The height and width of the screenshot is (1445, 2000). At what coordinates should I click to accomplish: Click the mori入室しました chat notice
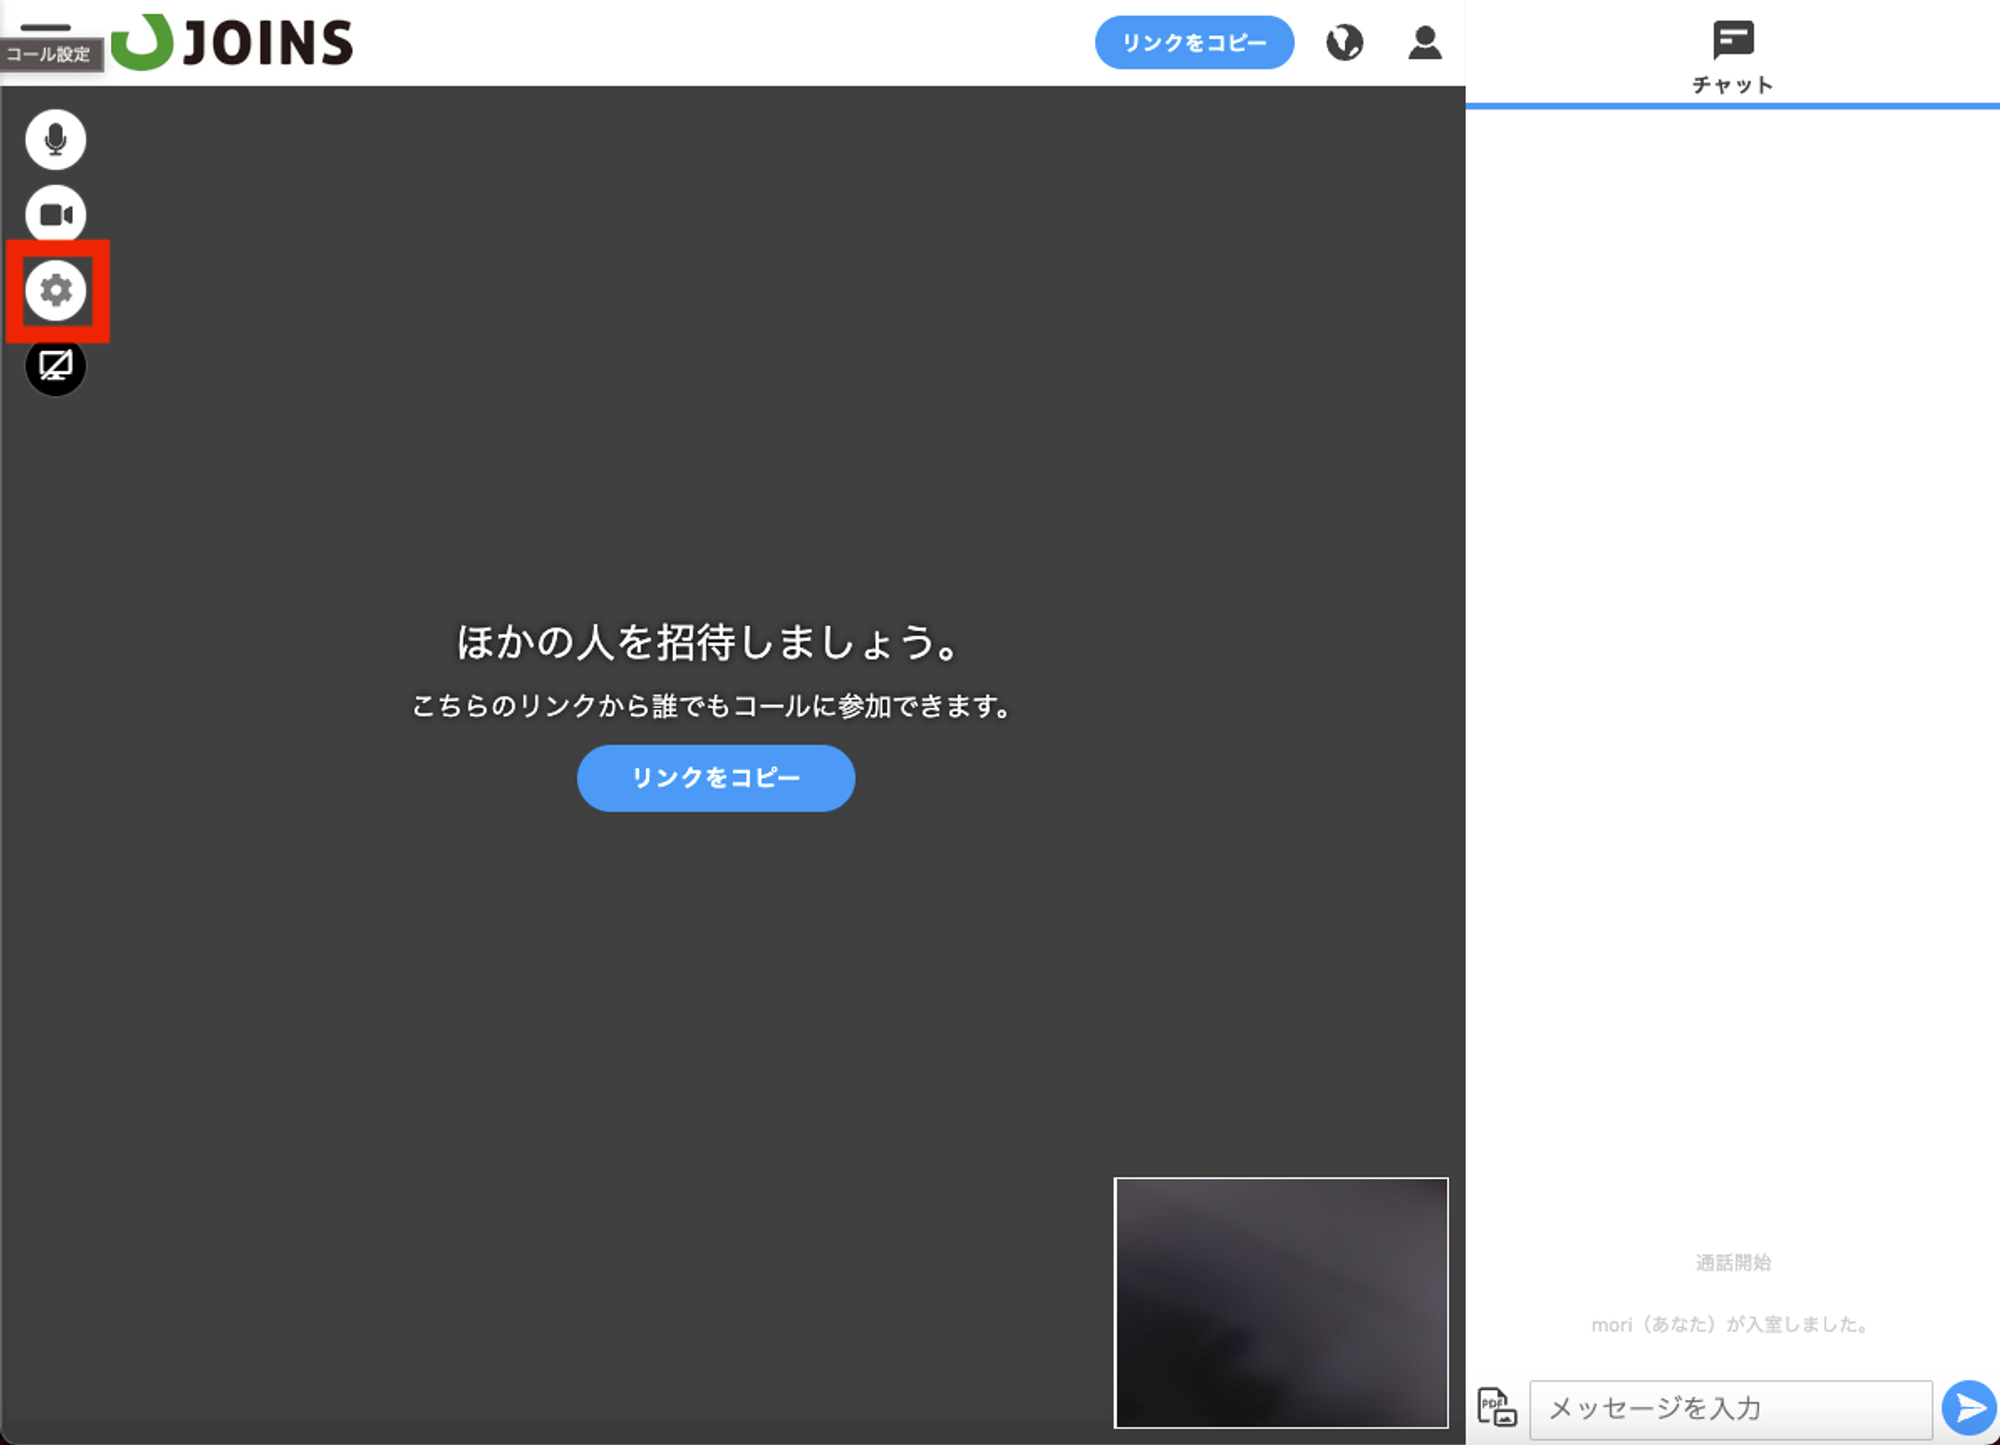coord(1731,1324)
